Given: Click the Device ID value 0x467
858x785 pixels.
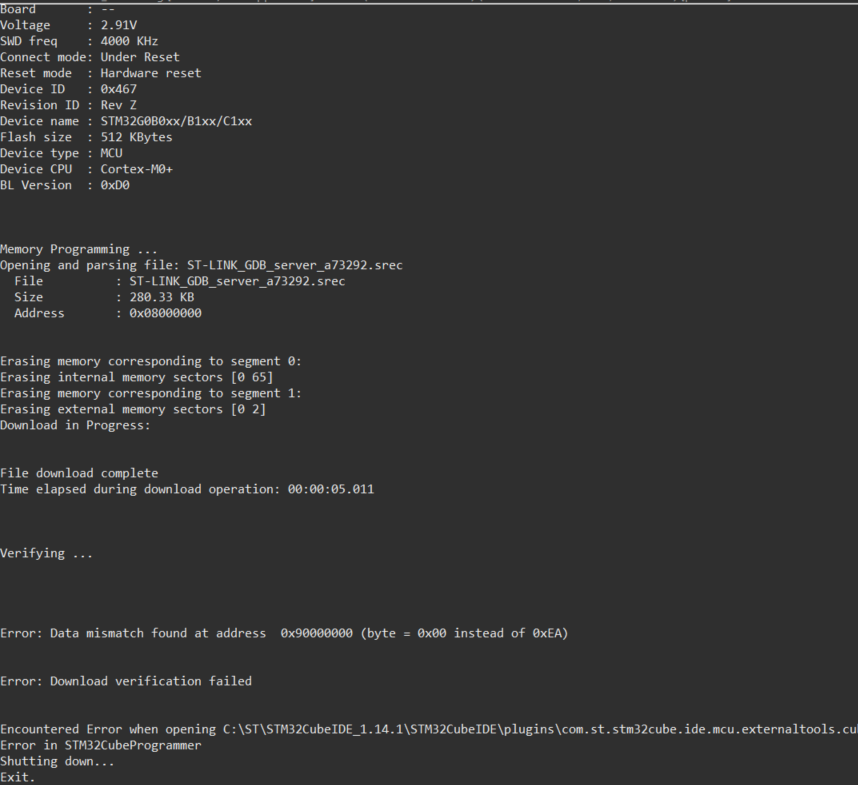Looking at the screenshot, I should (119, 89).
